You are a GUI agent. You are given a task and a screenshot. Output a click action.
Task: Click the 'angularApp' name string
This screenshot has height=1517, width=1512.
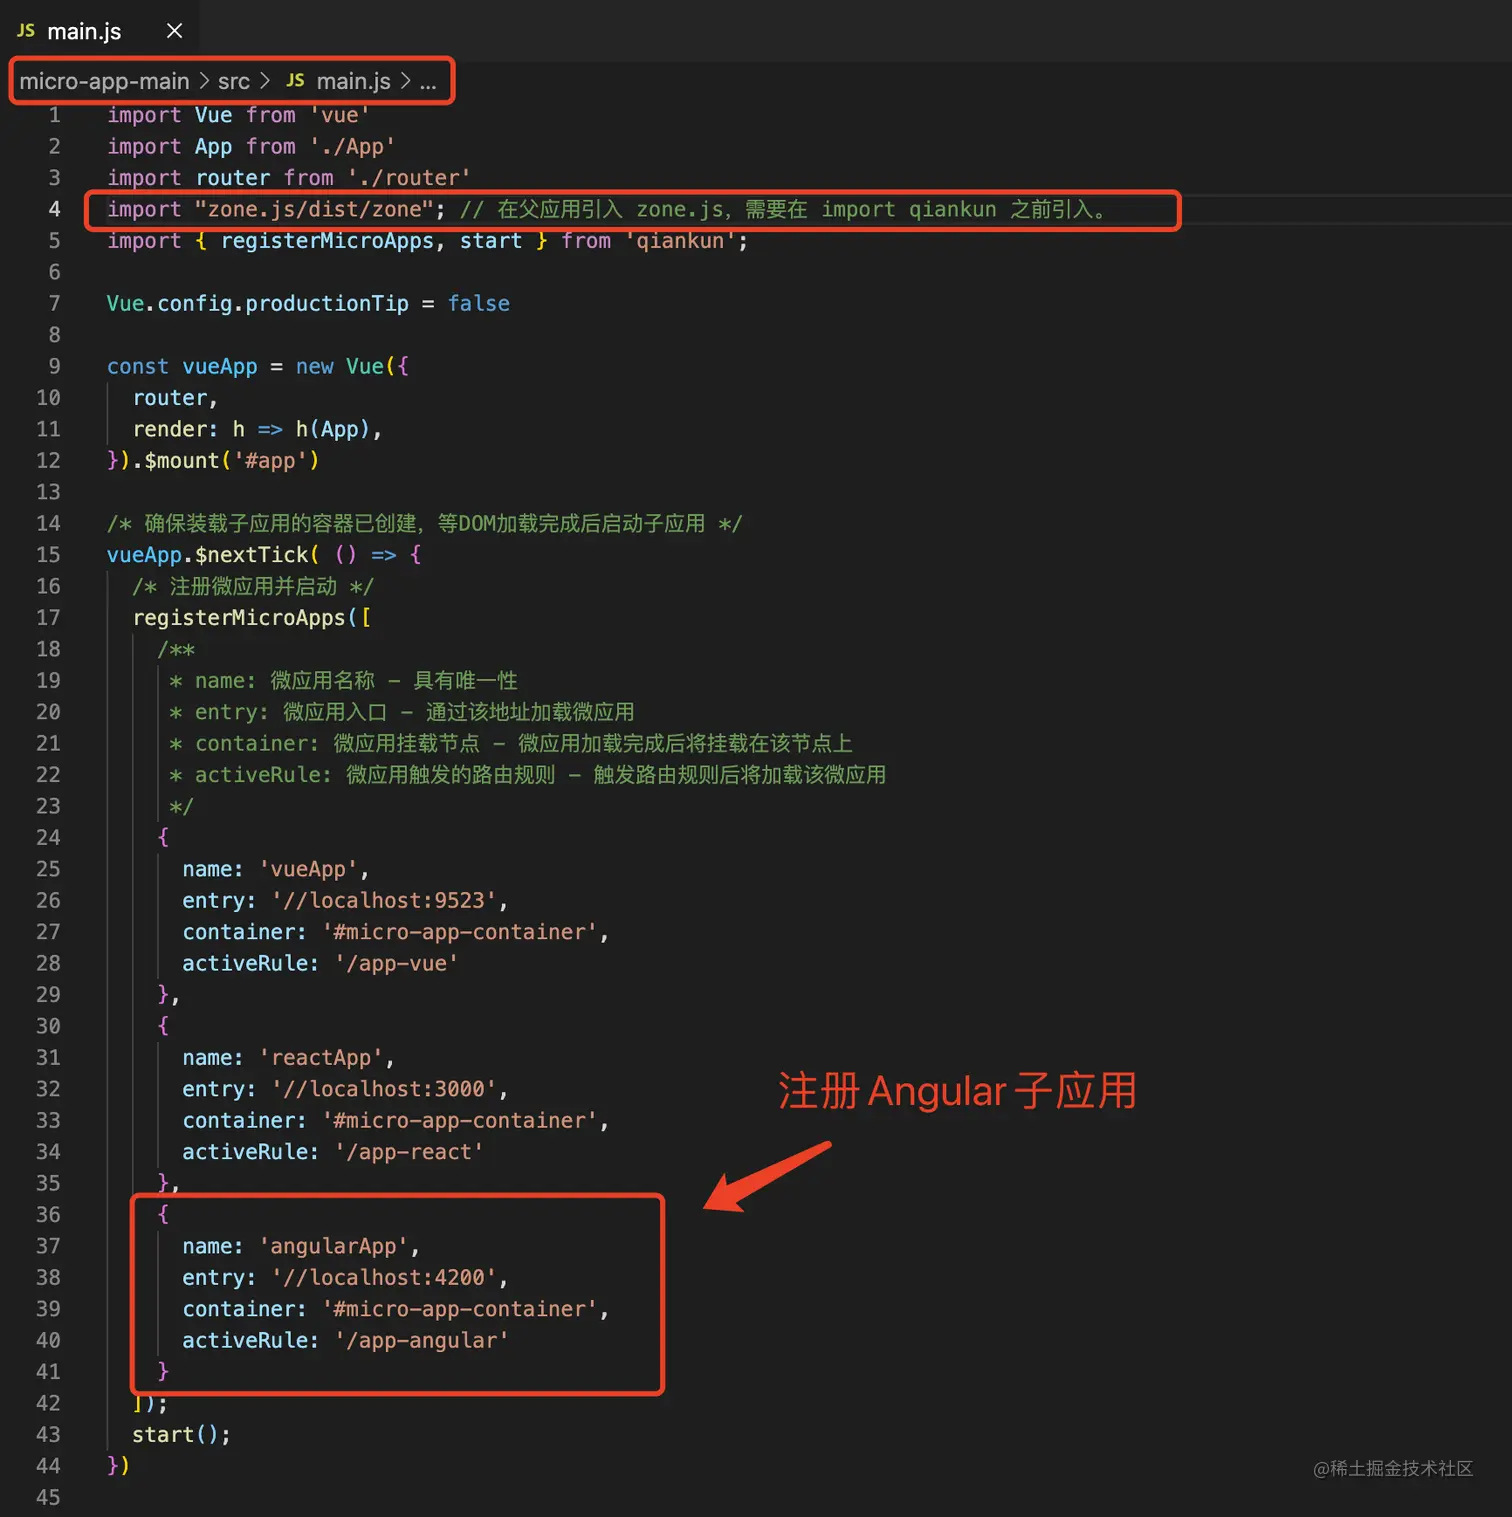334,1247
